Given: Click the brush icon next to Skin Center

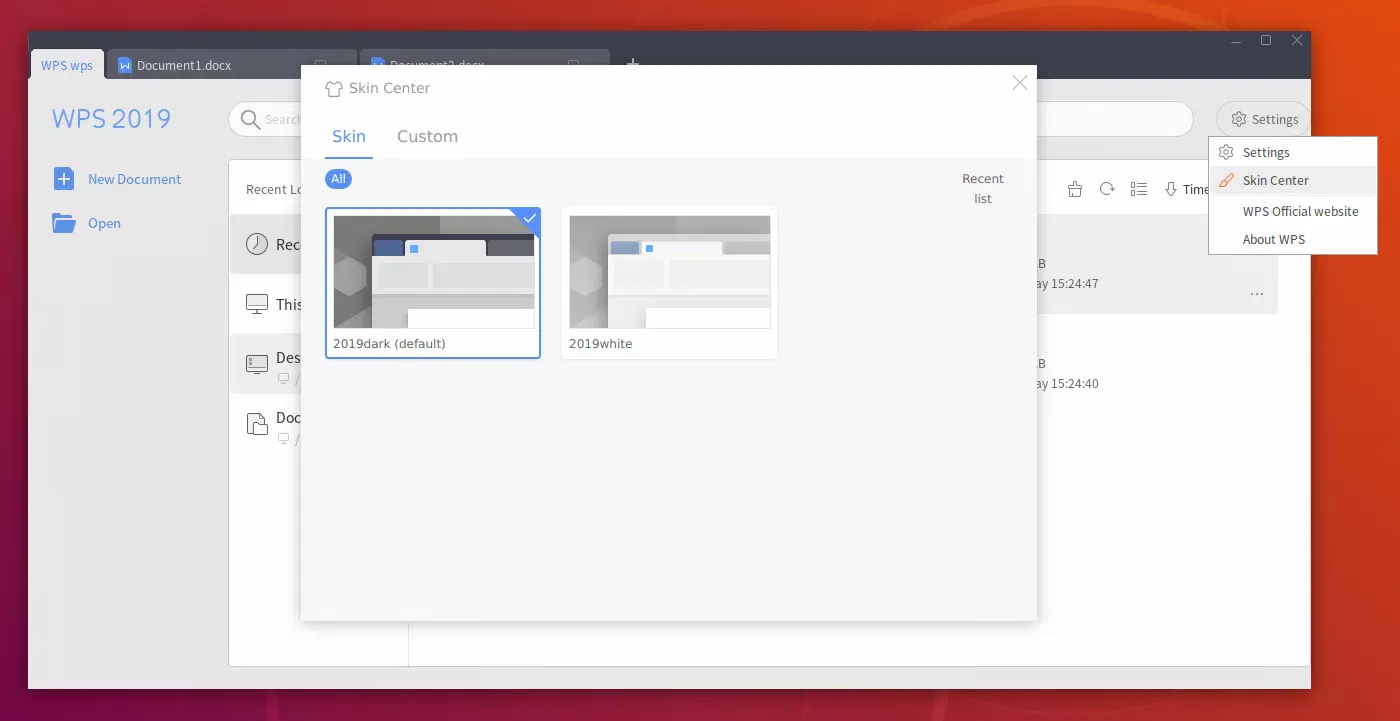Looking at the screenshot, I should 1226,181.
